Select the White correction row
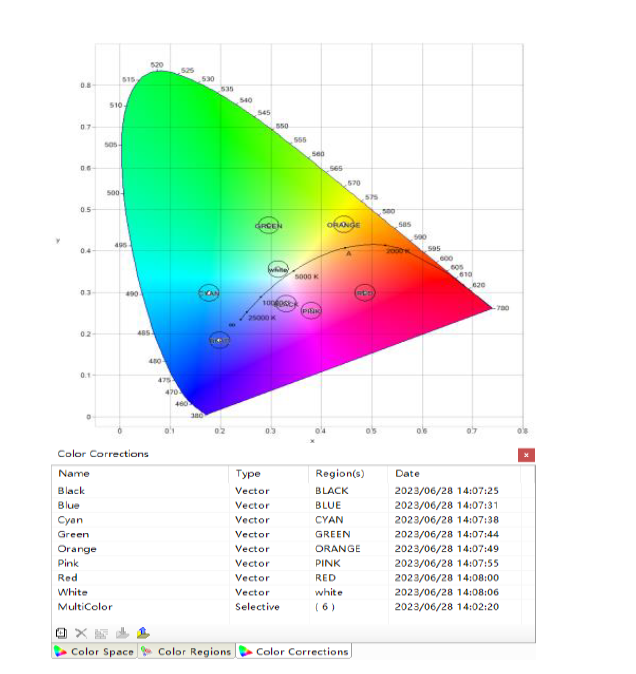Viewport: 636px width, 674px height. [294, 592]
